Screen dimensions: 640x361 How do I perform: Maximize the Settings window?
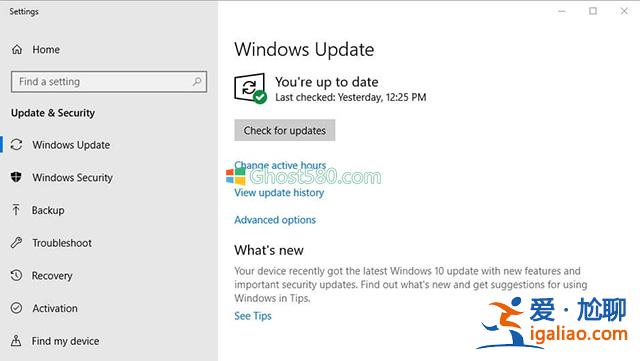pyautogui.click(x=593, y=11)
